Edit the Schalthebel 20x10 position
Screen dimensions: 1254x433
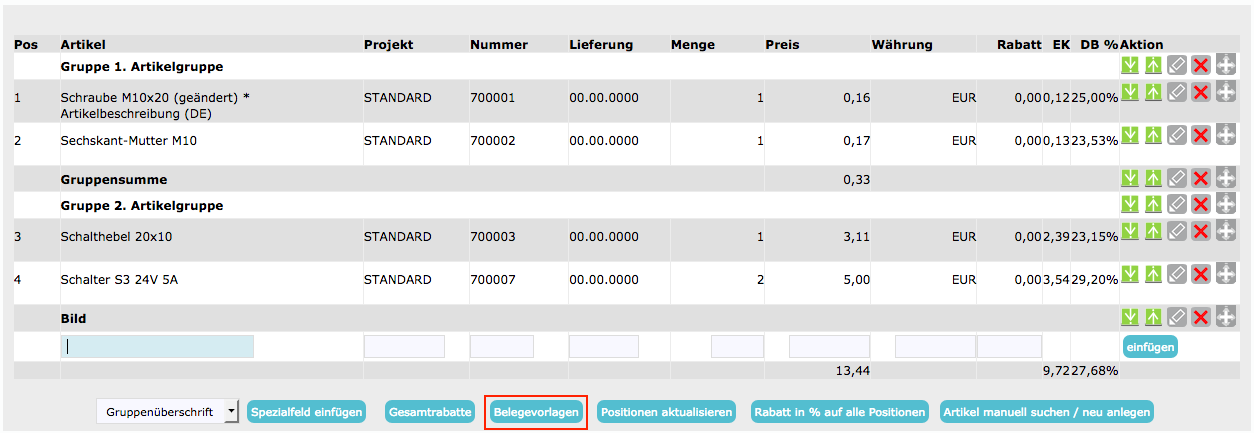[x=1177, y=231]
